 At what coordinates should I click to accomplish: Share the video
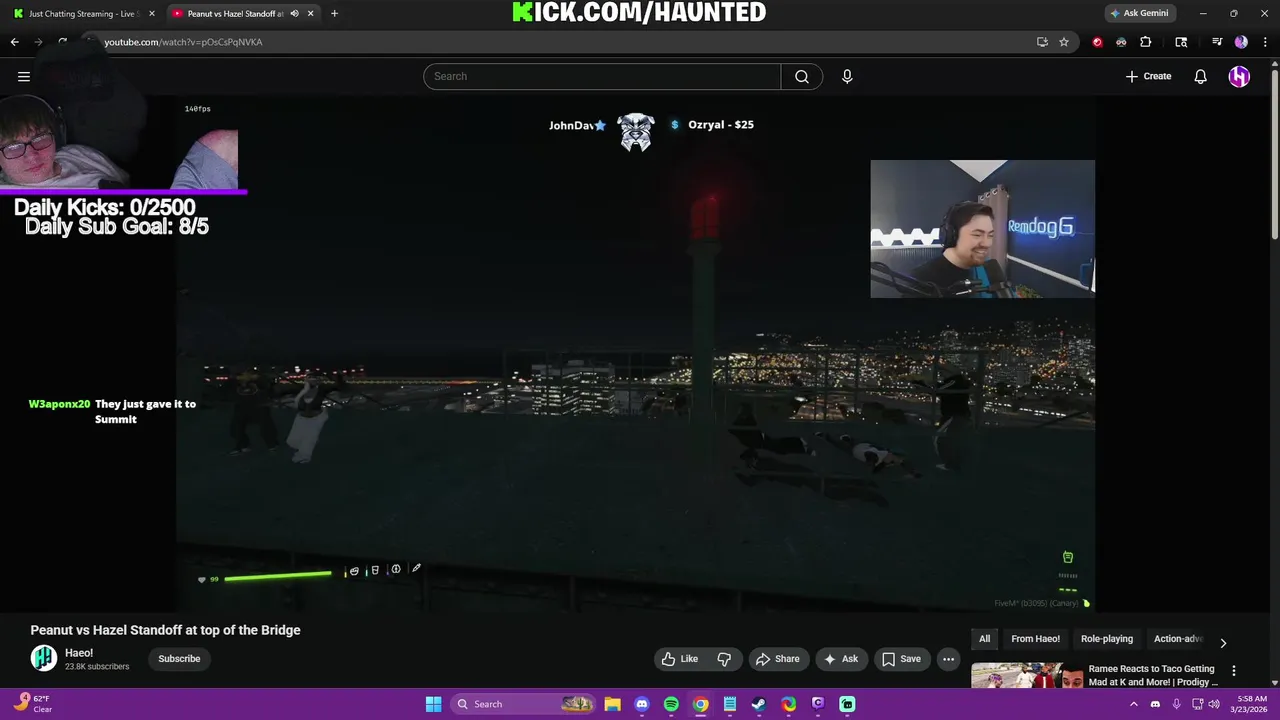pos(777,659)
